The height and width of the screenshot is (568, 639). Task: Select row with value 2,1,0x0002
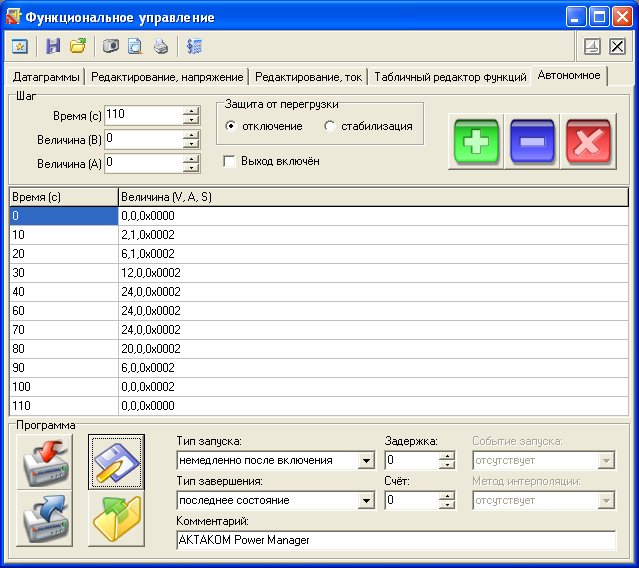point(319,235)
